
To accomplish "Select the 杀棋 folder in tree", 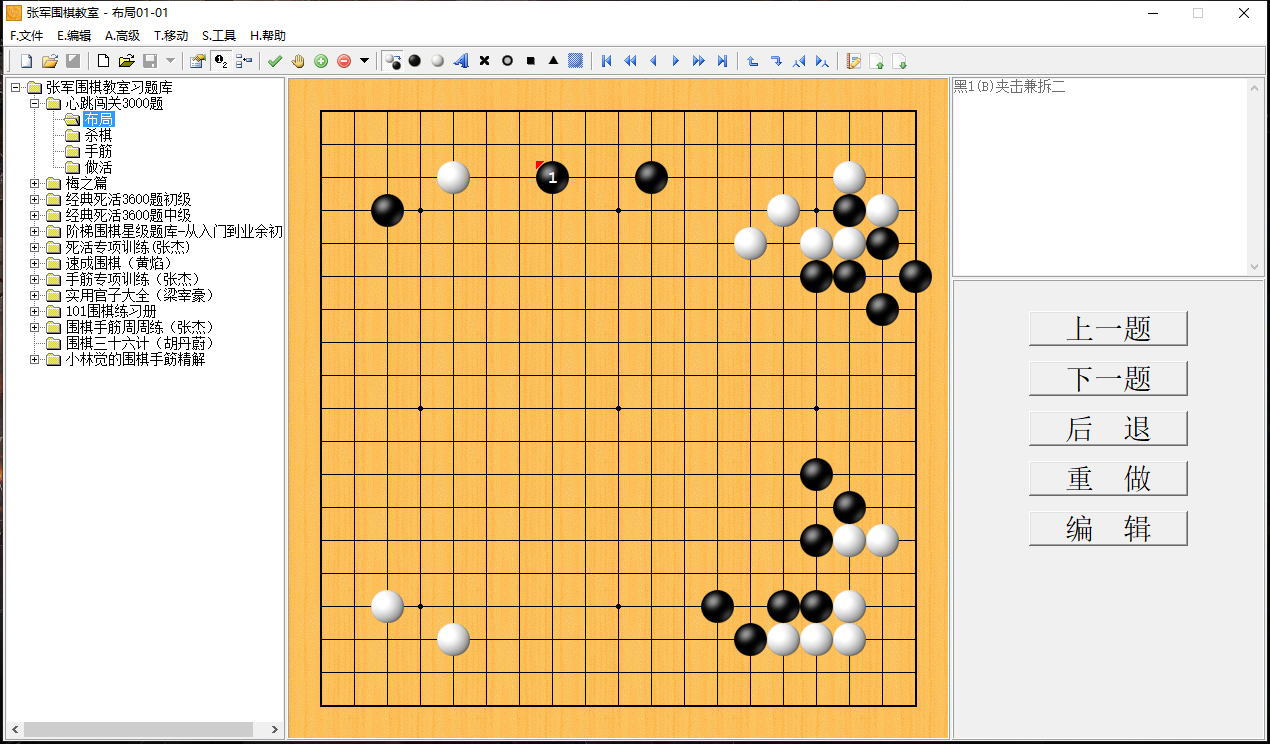I will [98, 135].
